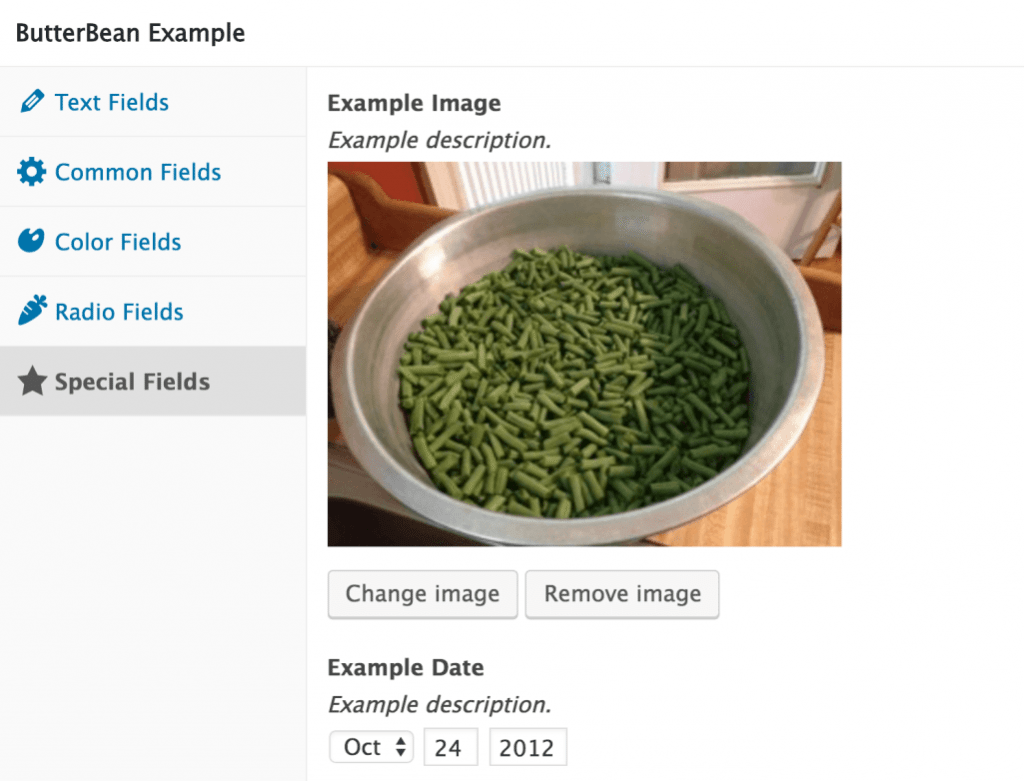Viewport: 1024px width, 781px height.
Task: Click the pencil icon beside Text Fields
Action: click(32, 102)
